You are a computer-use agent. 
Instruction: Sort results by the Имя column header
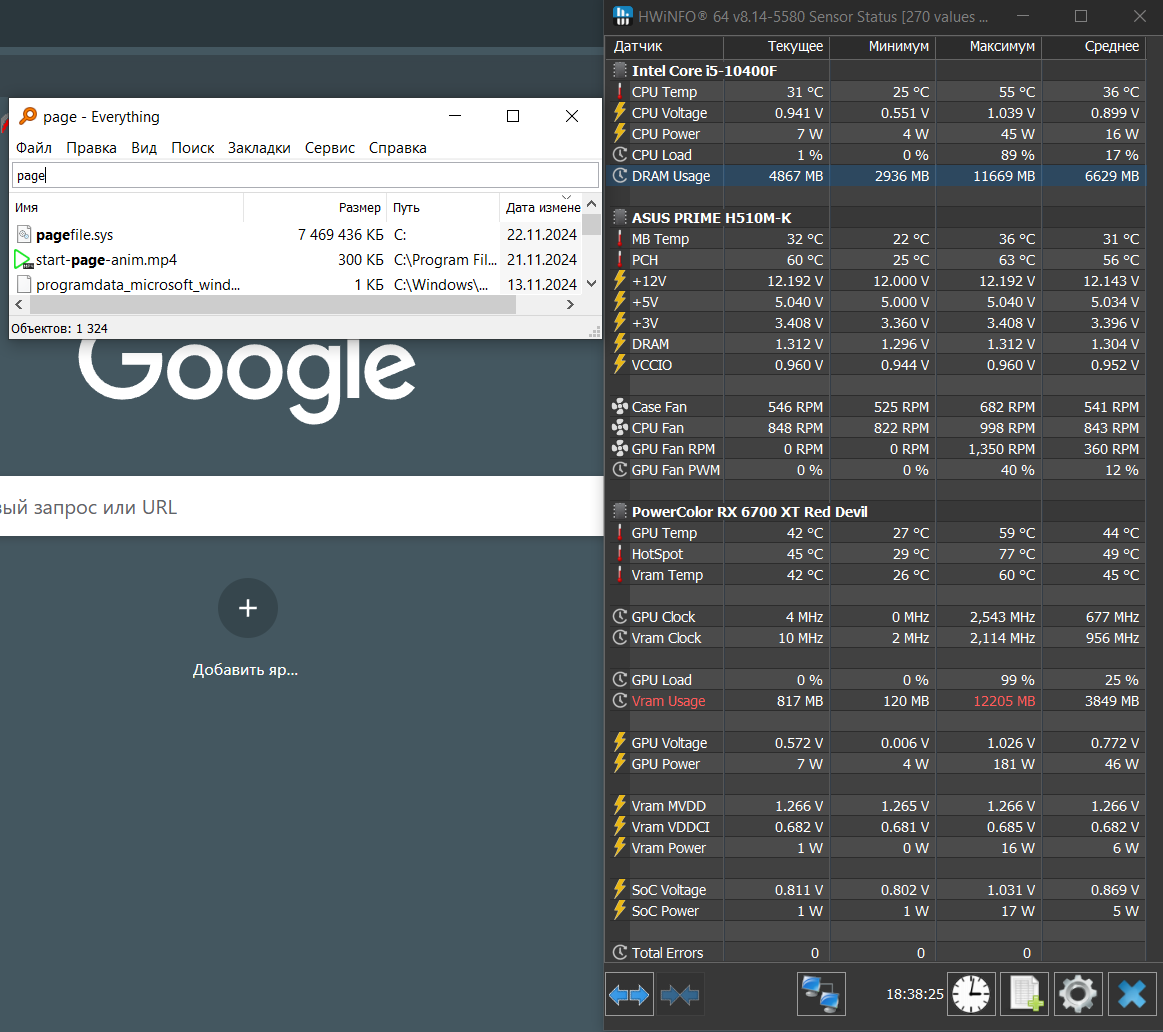[x=127, y=208]
